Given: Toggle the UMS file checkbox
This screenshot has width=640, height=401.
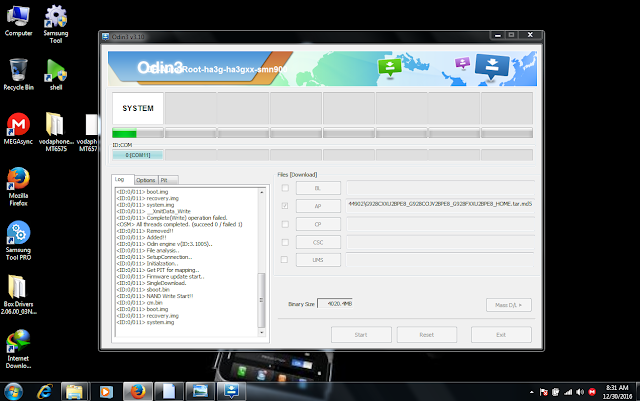Looking at the screenshot, I should click(x=284, y=260).
